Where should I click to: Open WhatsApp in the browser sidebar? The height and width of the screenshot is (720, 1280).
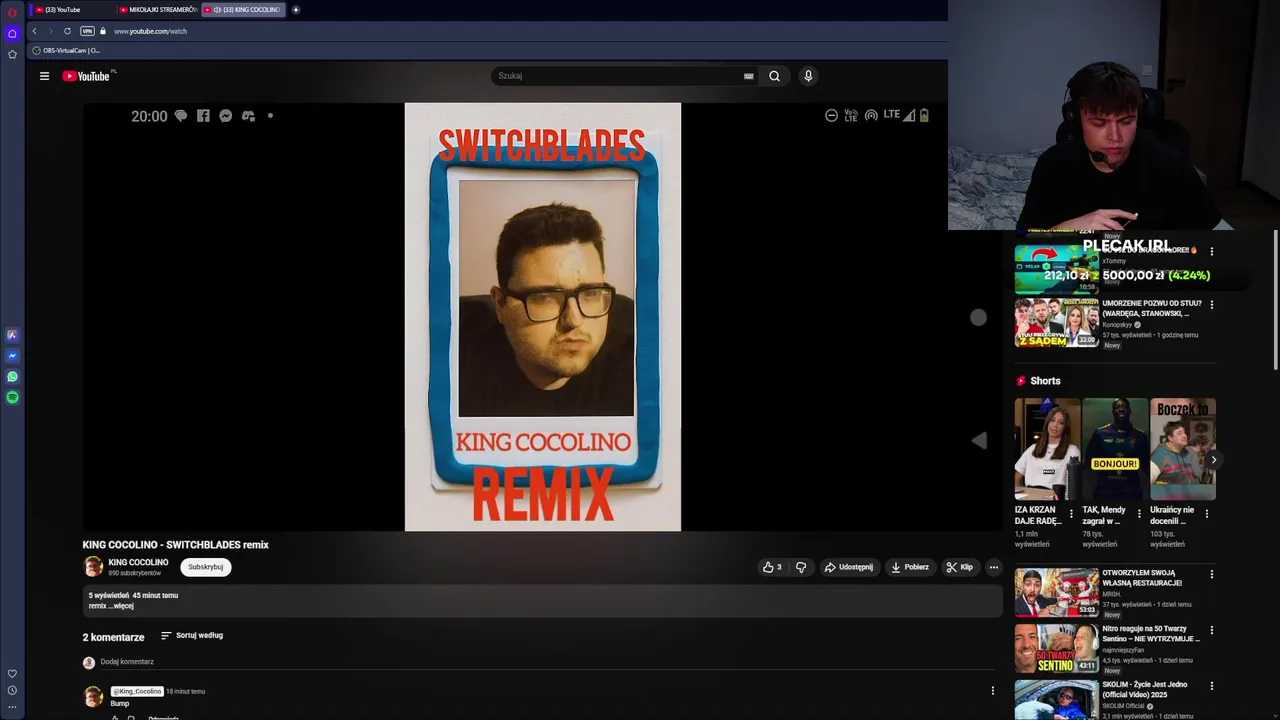[12, 377]
